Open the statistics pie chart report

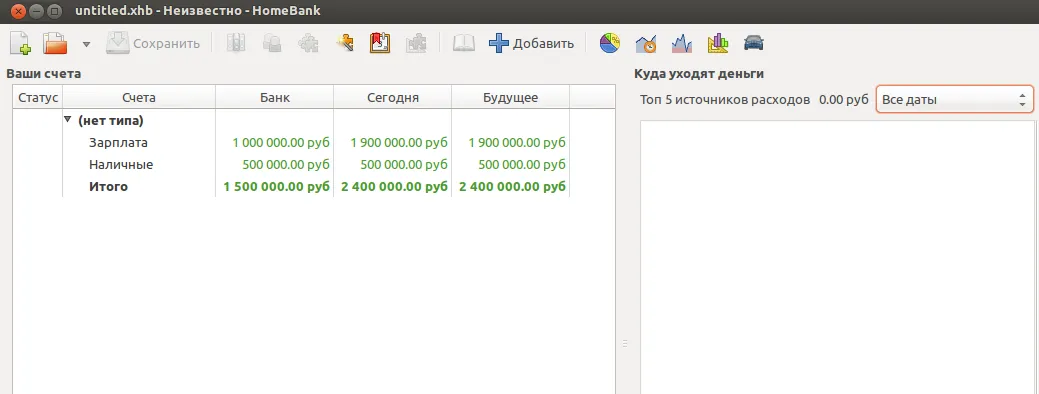click(x=610, y=44)
